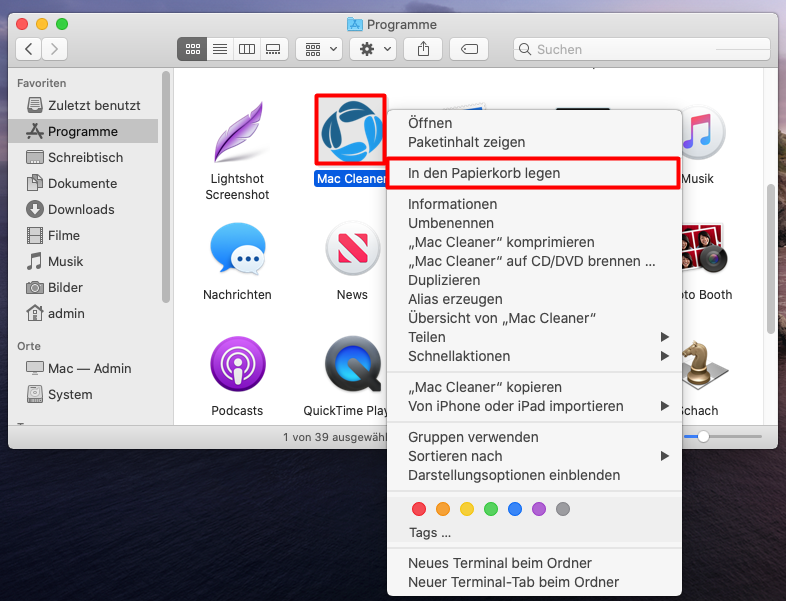786x601 pixels.
Task: Choose Gruppen verwenden
Action: 534,438
